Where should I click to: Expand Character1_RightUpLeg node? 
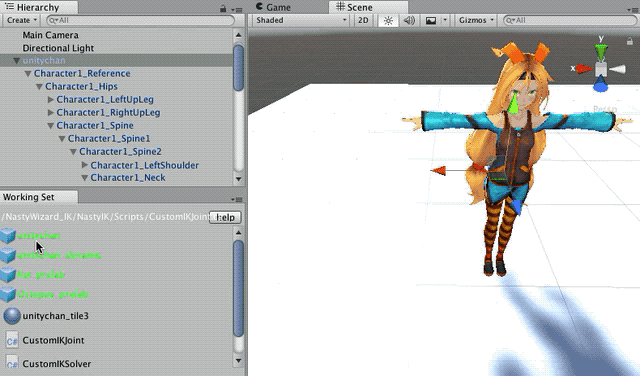tap(51, 112)
